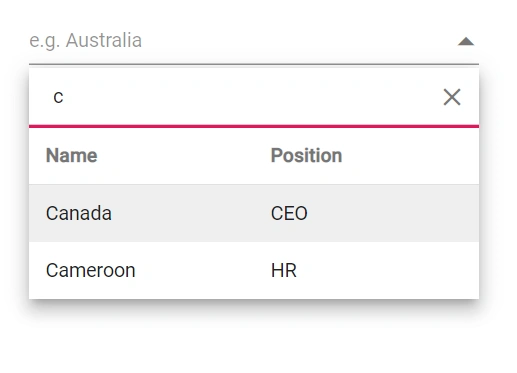This screenshot has height=373, width=517.
Task: Collapse the dropdown using the up arrow
Action: point(466,41)
